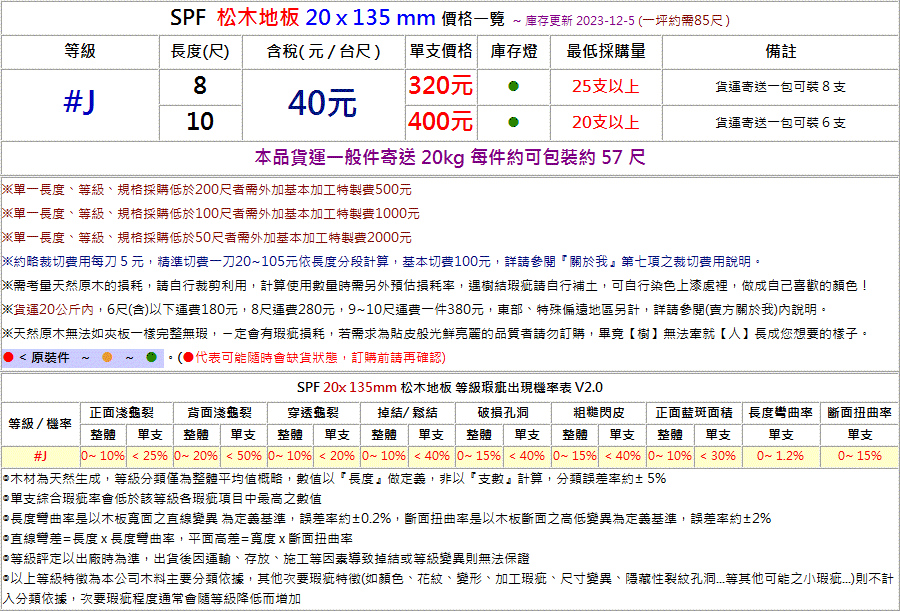Click the 25支以上 minimum order cell
The image size is (900, 611).
(606, 87)
